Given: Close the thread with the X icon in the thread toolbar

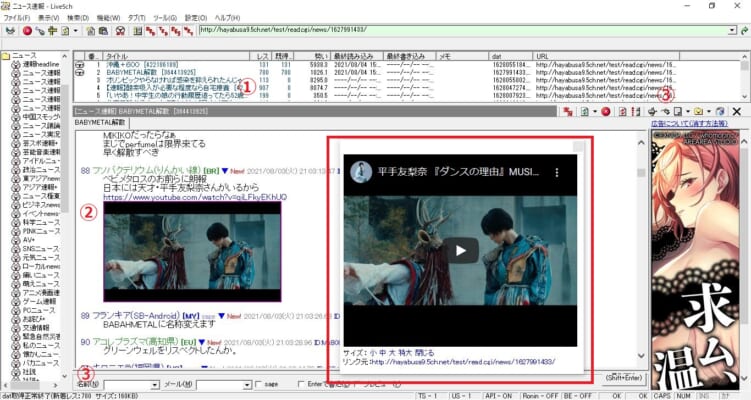Looking at the screenshot, I should pos(737,111).
